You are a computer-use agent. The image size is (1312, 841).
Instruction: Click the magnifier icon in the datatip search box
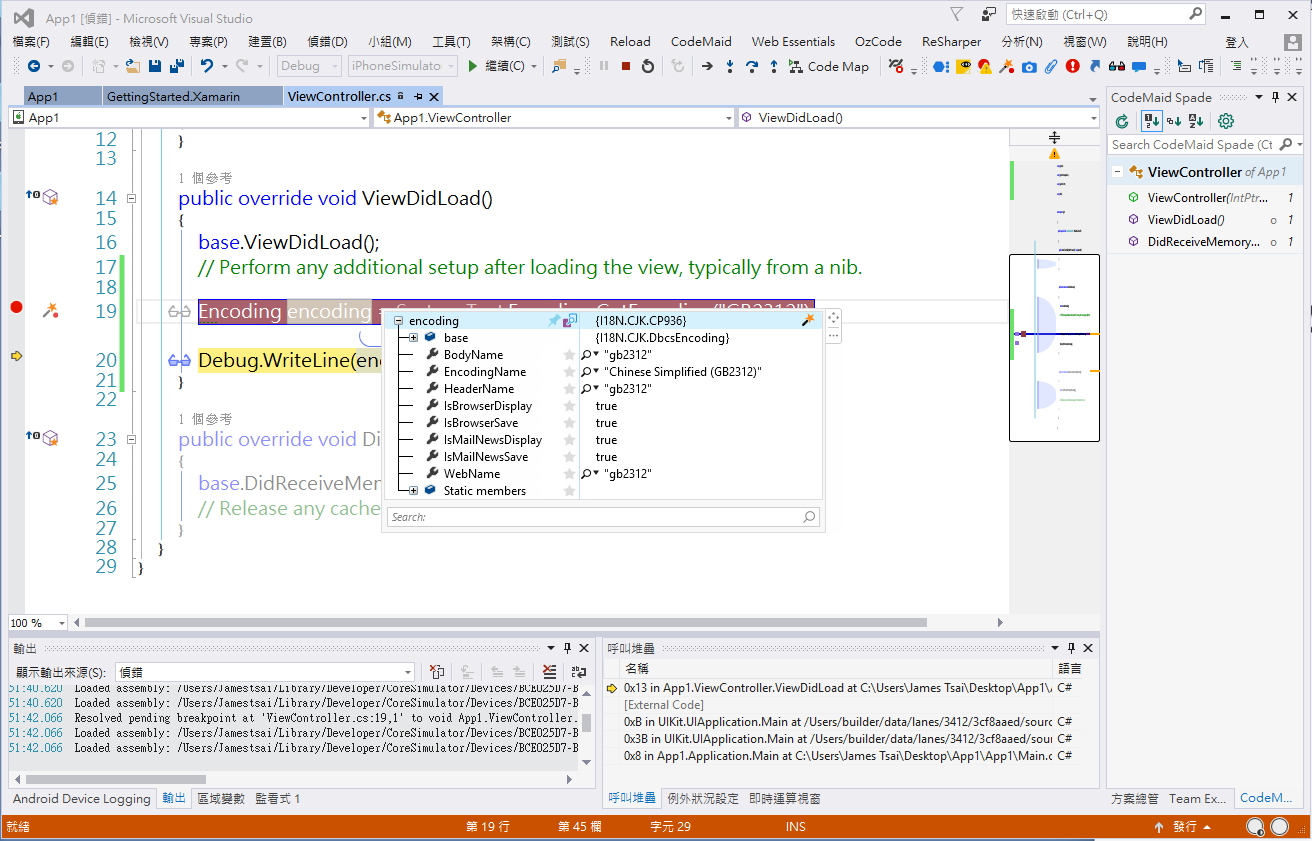[x=810, y=517]
